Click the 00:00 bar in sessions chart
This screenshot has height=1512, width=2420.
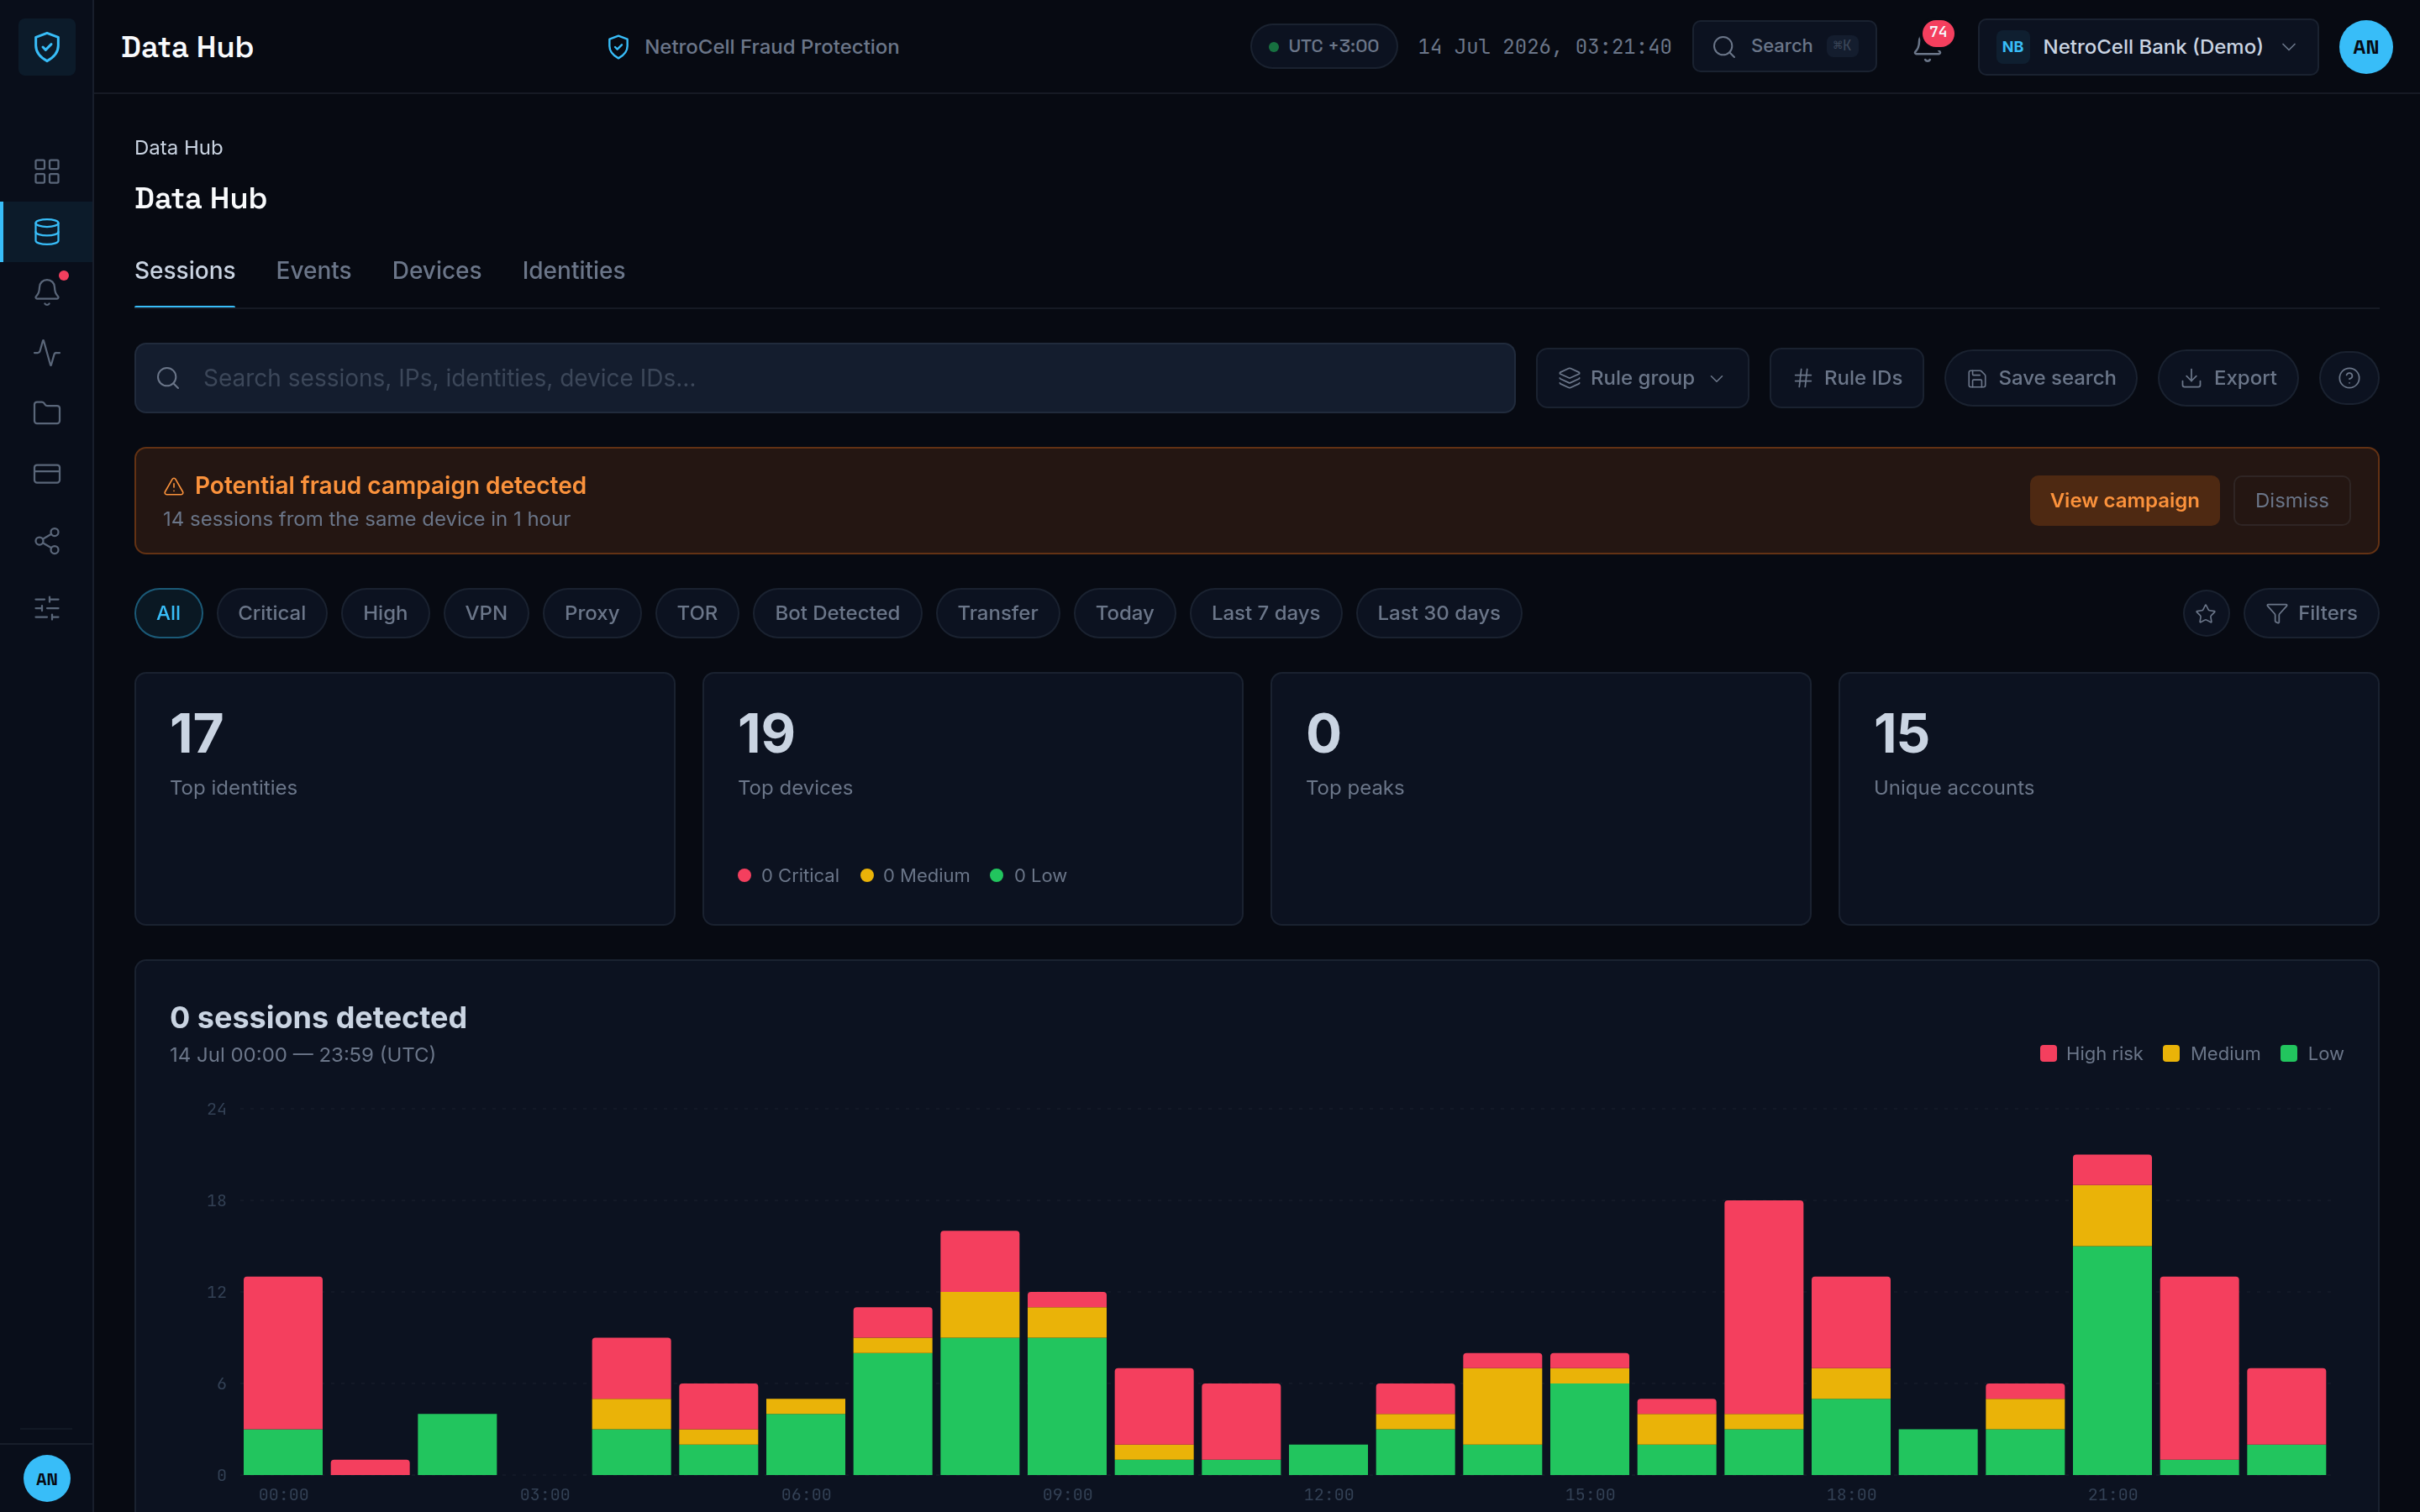[283, 1376]
